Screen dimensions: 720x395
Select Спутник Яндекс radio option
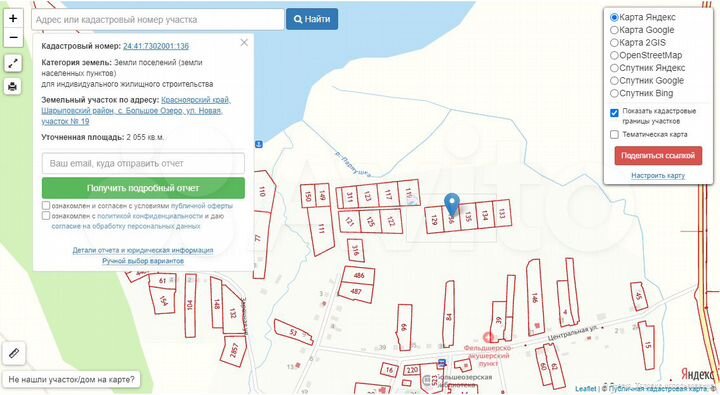[x=614, y=68]
